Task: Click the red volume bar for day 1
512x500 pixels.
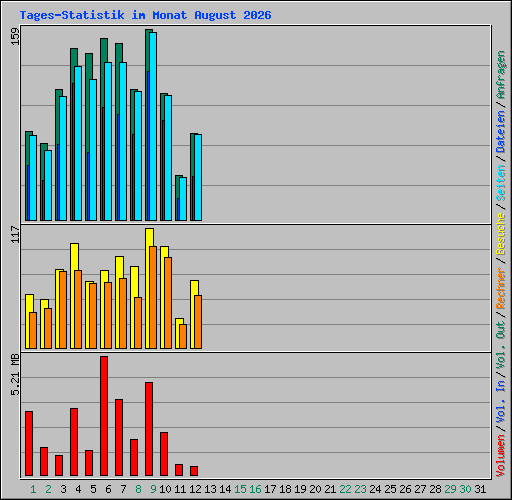Action: click(29, 443)
